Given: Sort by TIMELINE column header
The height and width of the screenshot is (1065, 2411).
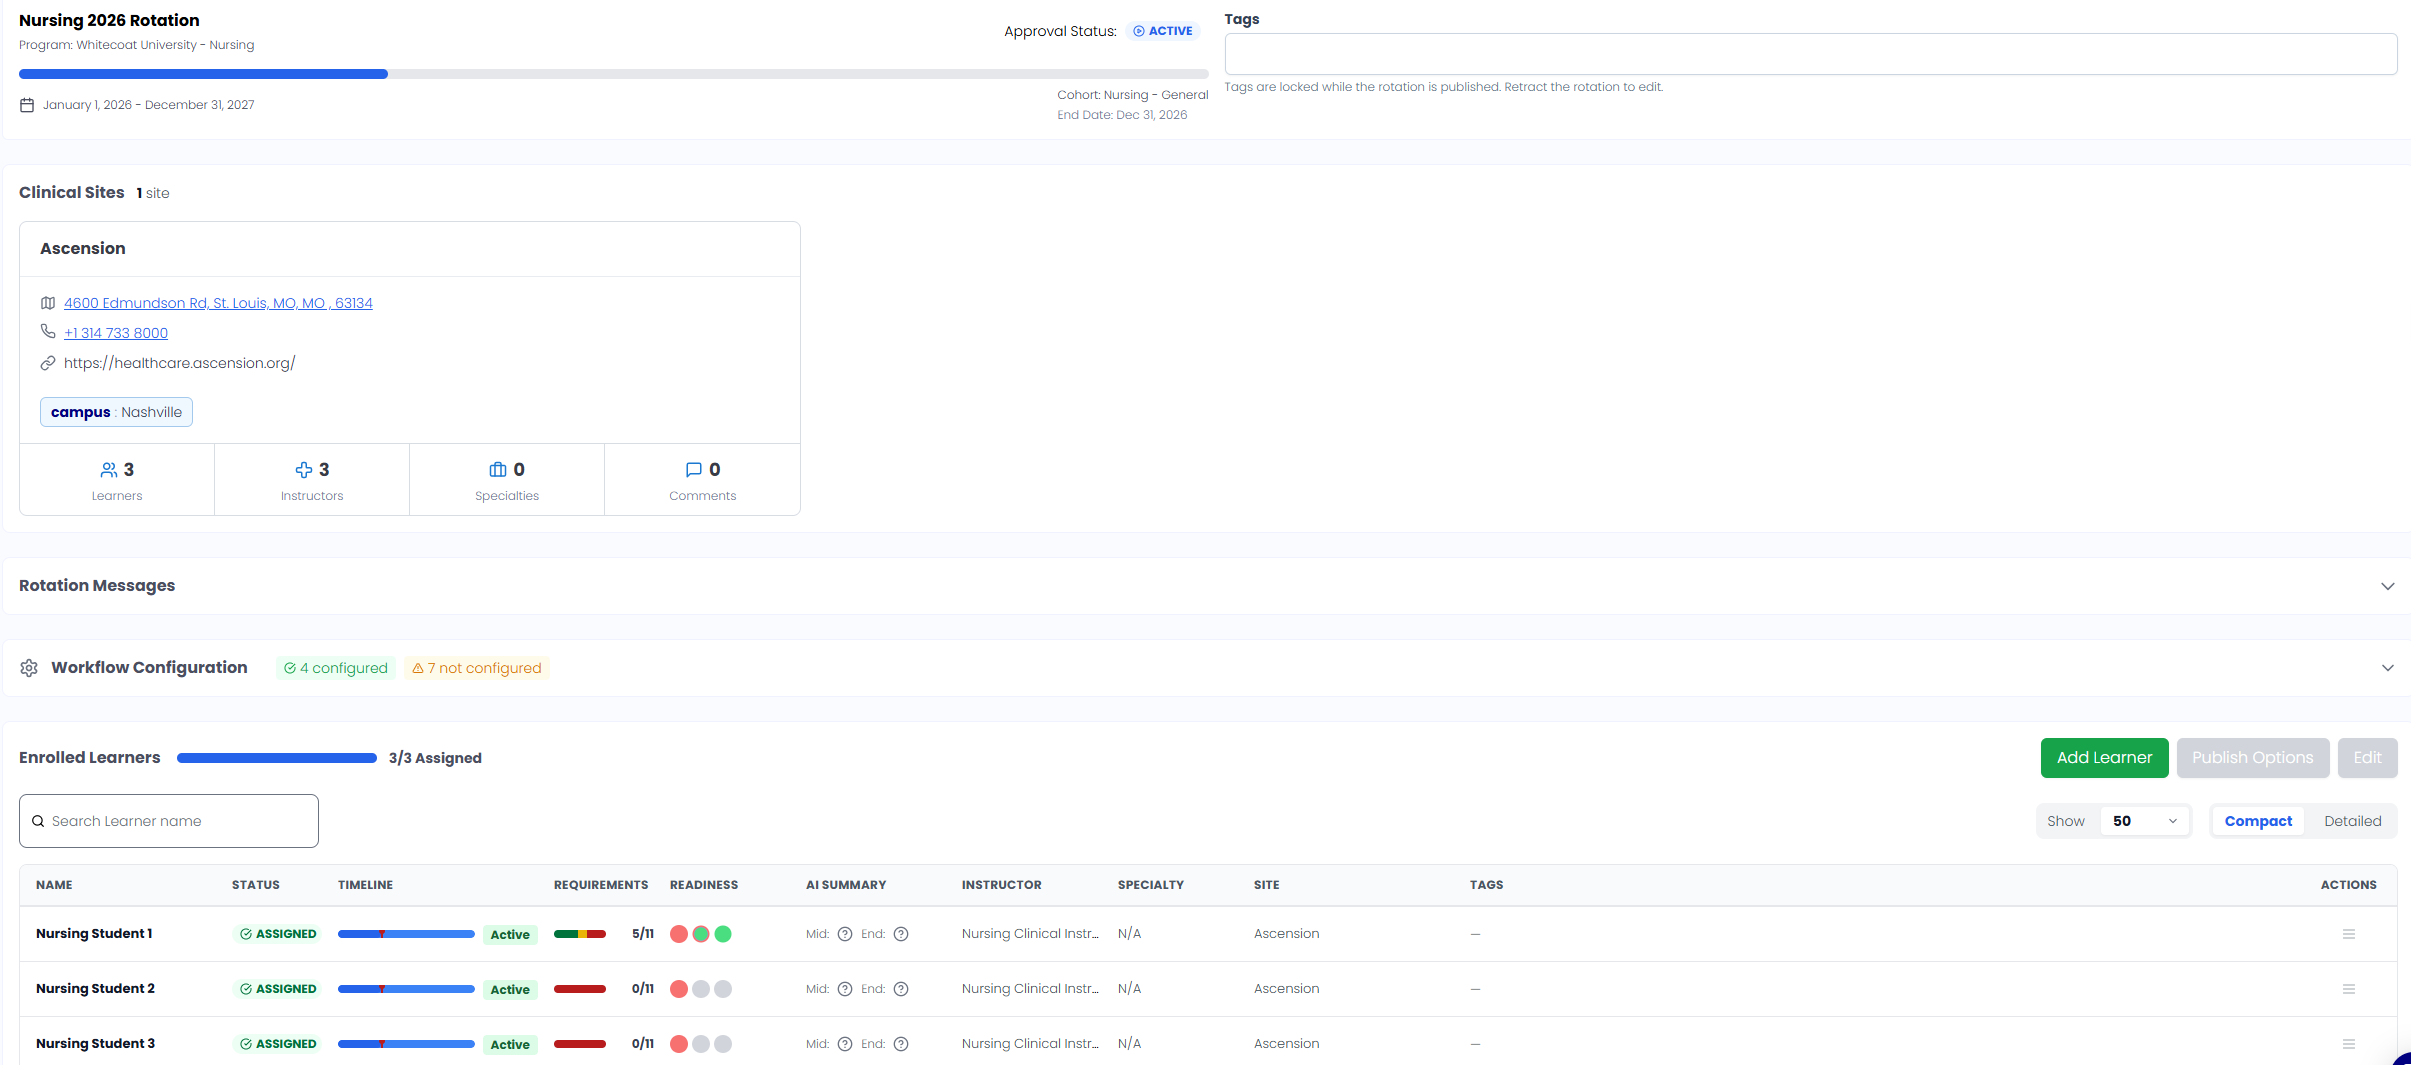Looking at the screenshot, I should (x=365, y=885).
